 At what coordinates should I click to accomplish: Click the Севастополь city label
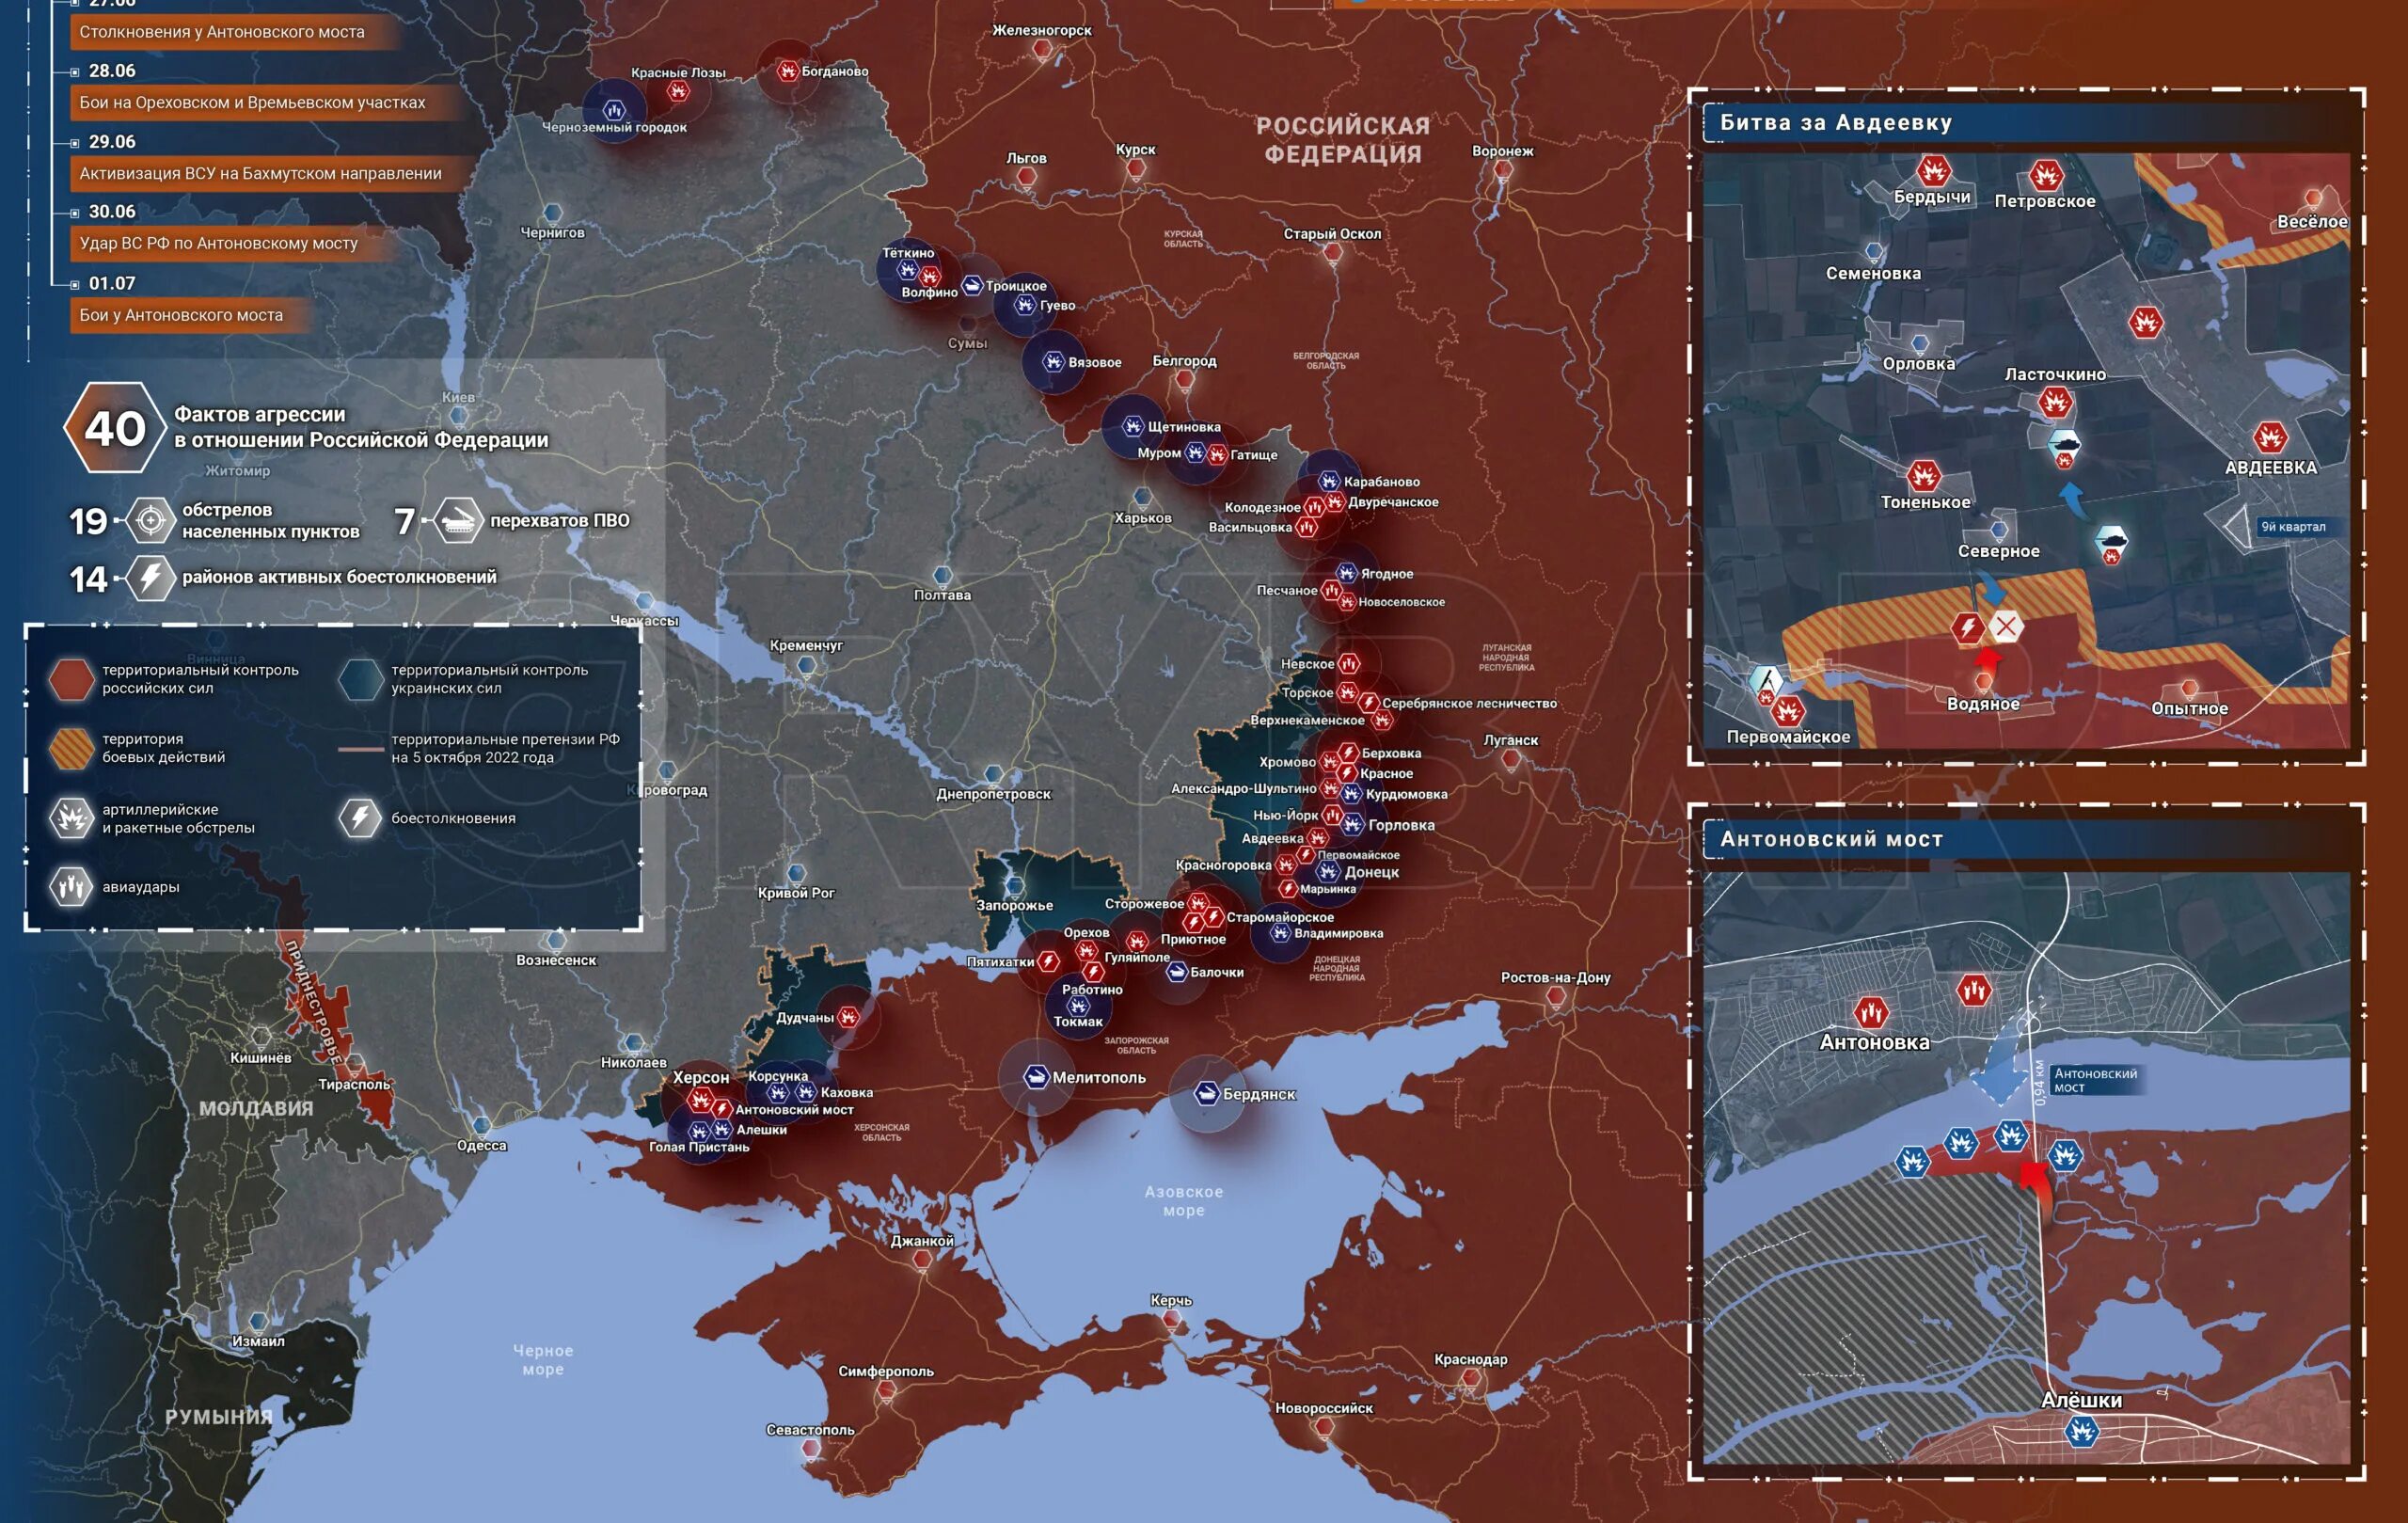click(810, 1430)
